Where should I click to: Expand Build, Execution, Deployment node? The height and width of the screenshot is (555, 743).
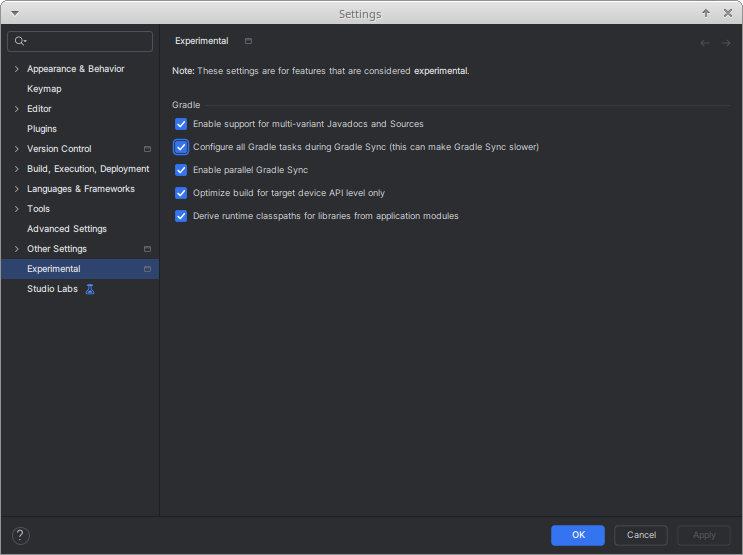tap(17, 169)
